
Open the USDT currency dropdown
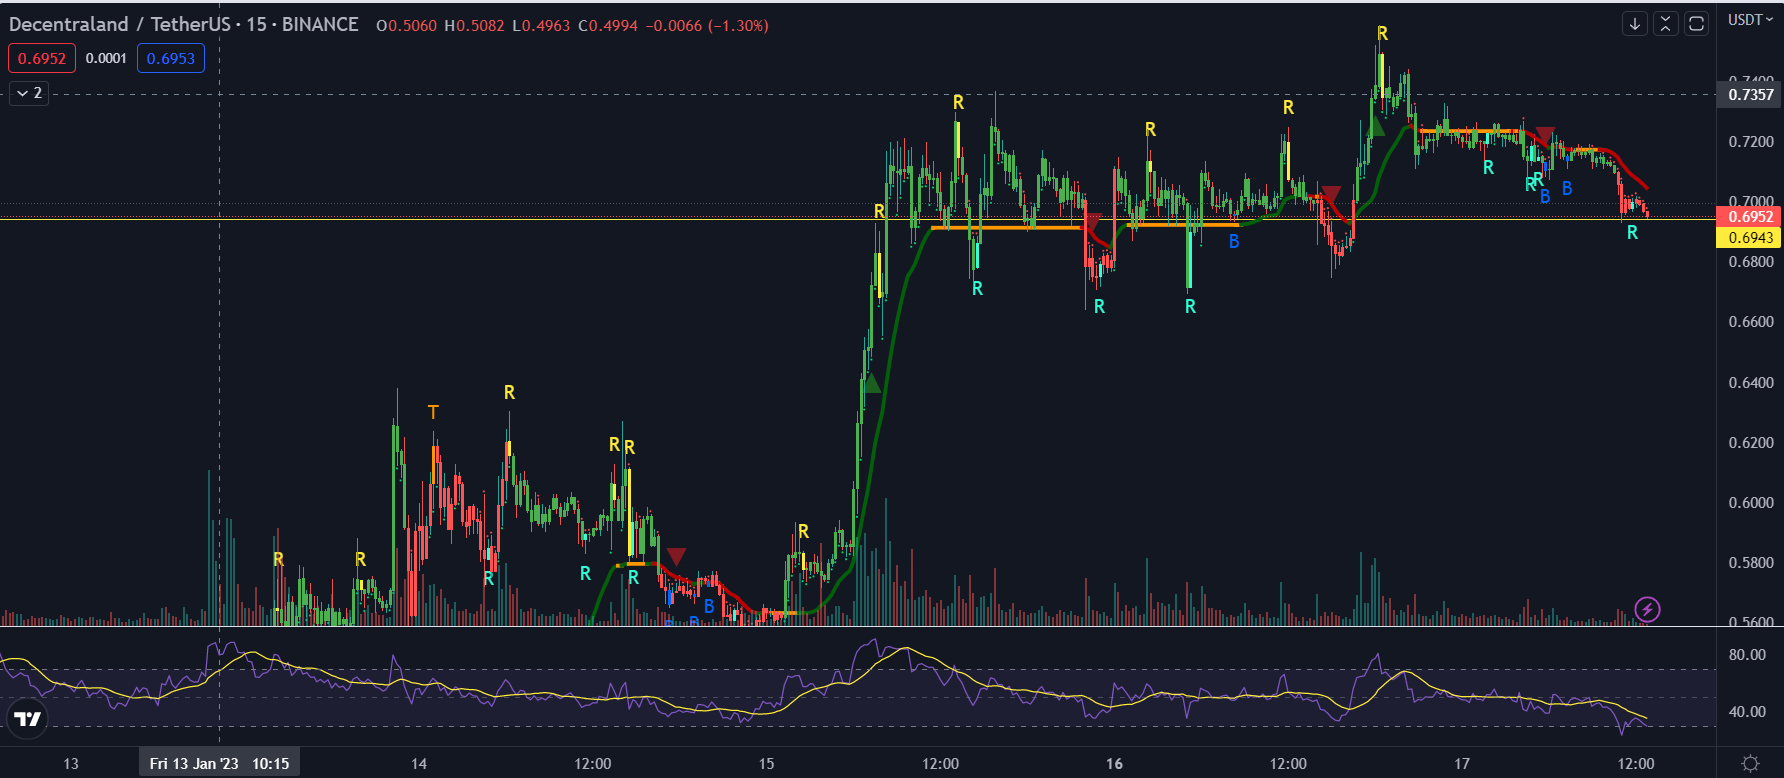click(x=1751, y=20)
